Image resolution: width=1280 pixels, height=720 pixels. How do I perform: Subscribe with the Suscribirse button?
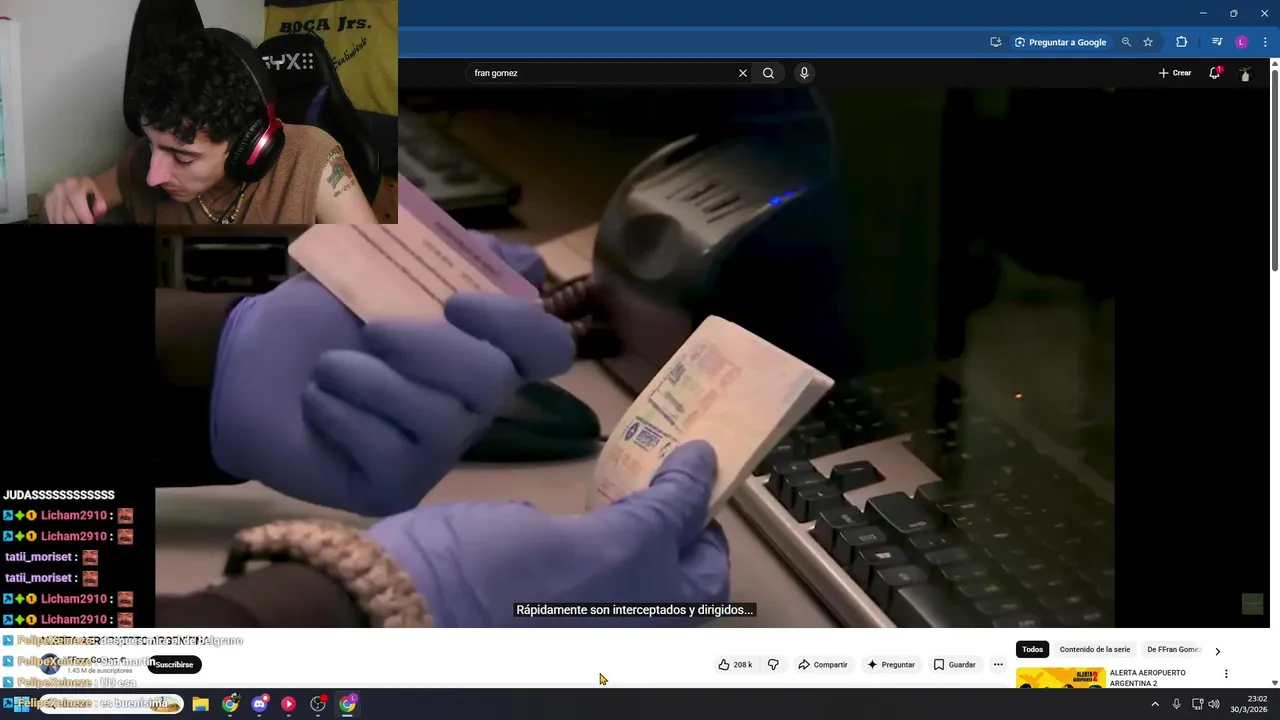click(x=174, y=664)
